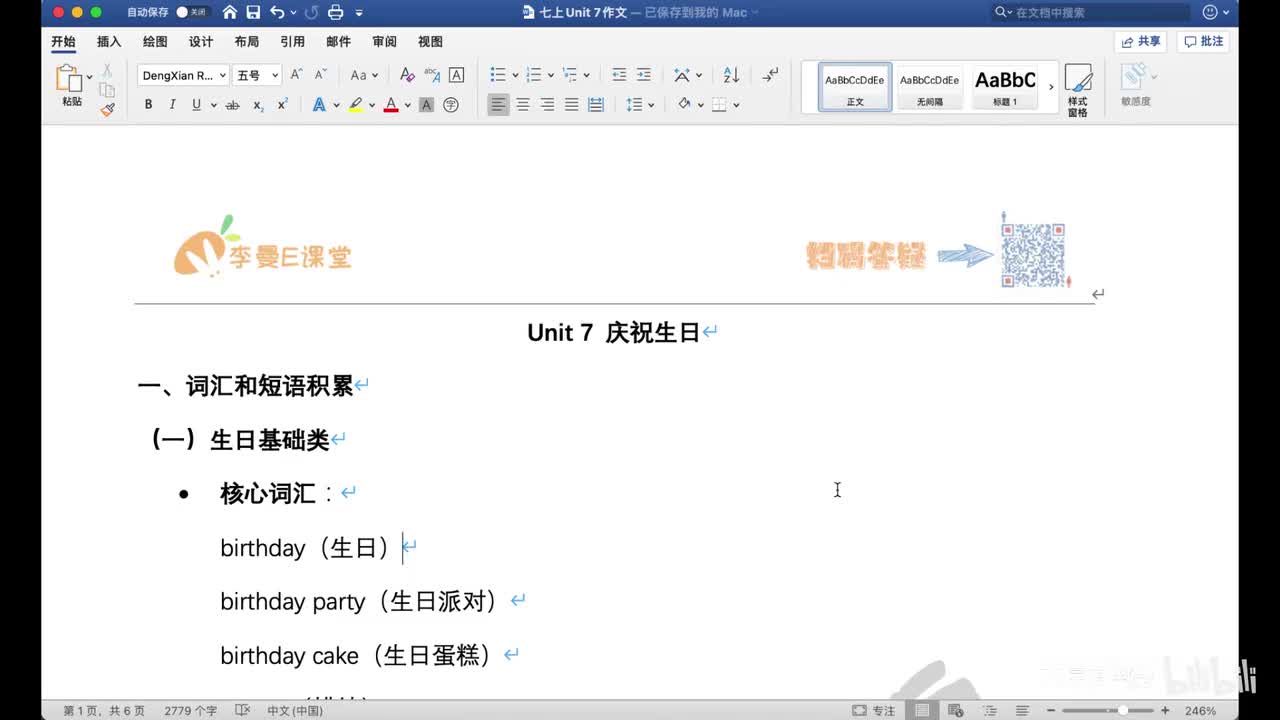Decrease font size with the smaller A
The width and height of the screenshot is (1280, 720).
(x=320, y=75)
